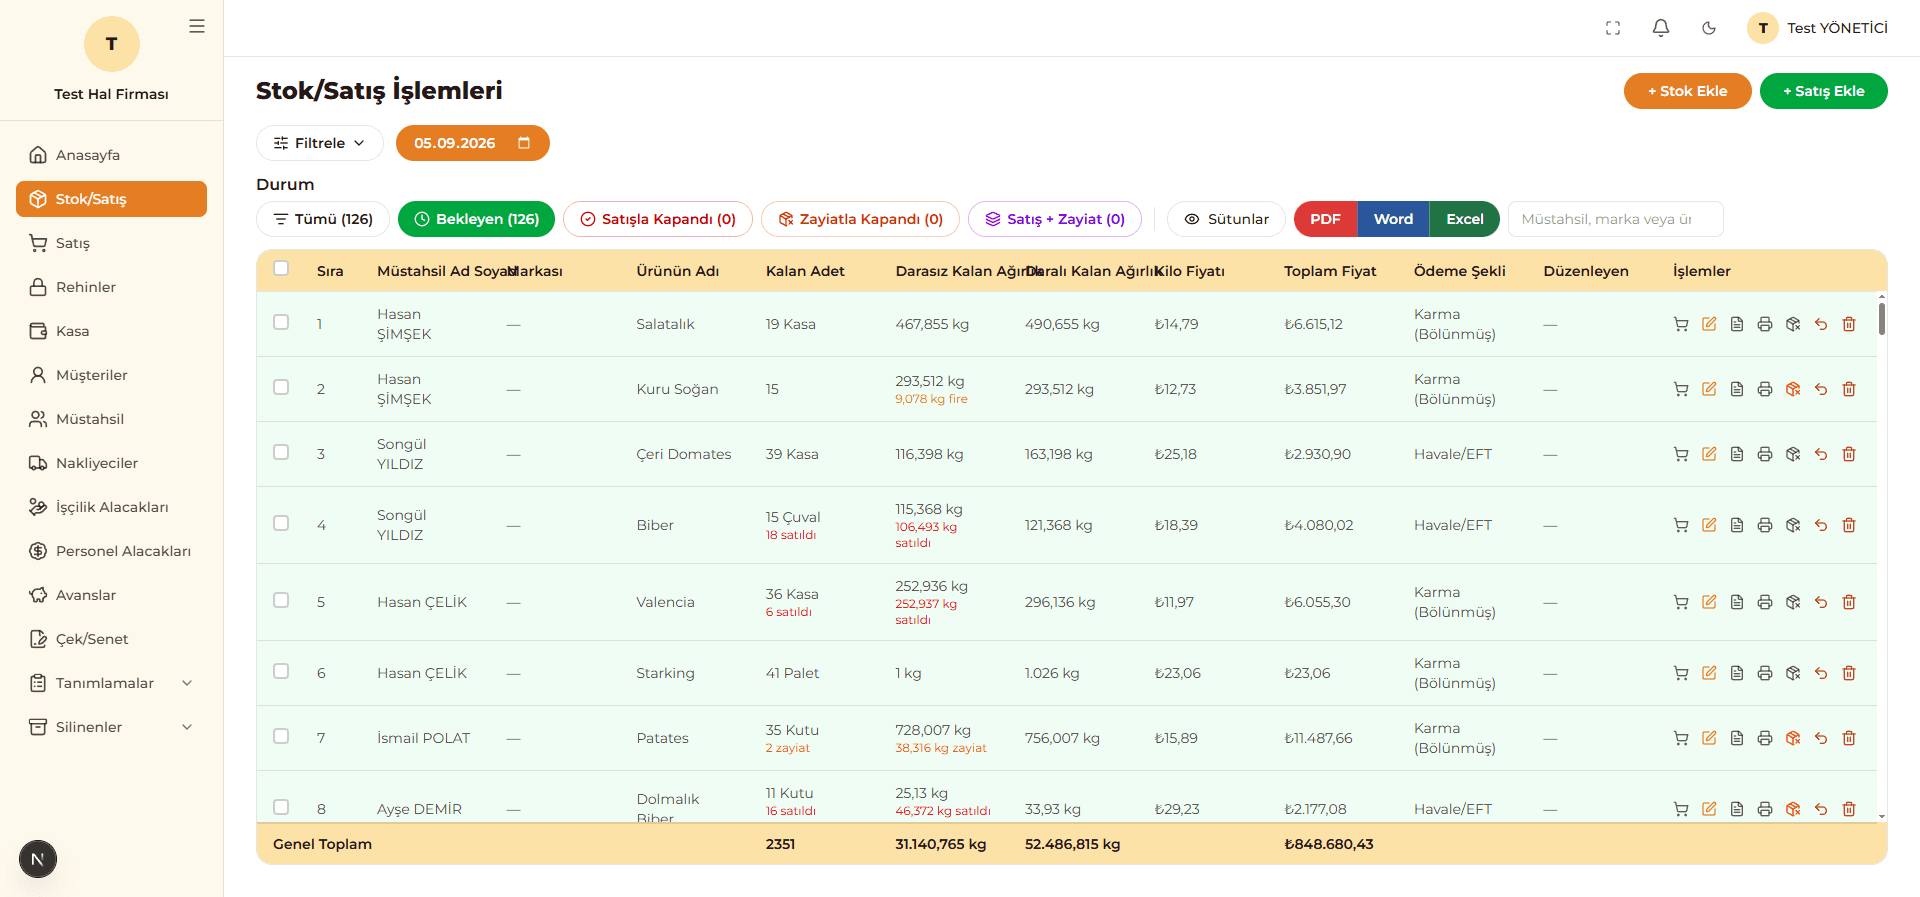Delete the Patates stock row

click(x=1849, y=738)
